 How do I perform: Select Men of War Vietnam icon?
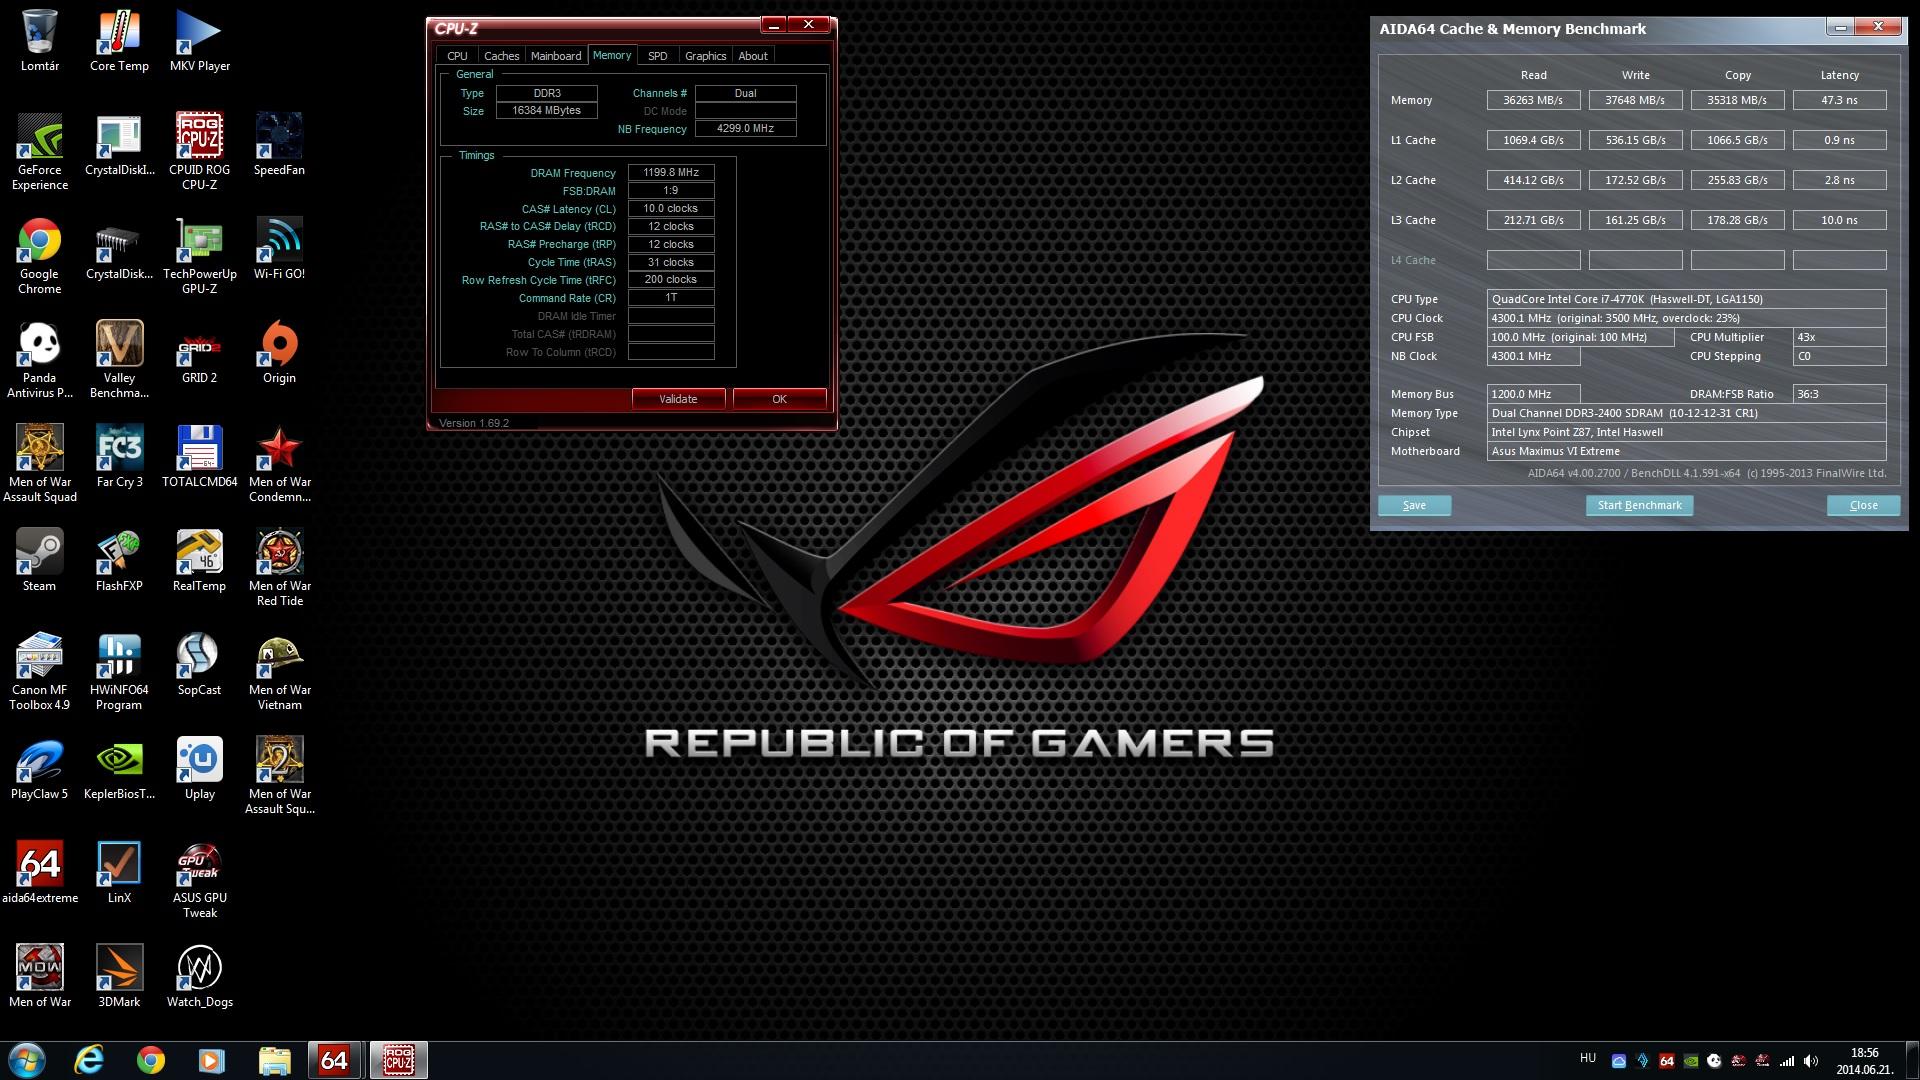pyautogui.click(x=279, y=672)
